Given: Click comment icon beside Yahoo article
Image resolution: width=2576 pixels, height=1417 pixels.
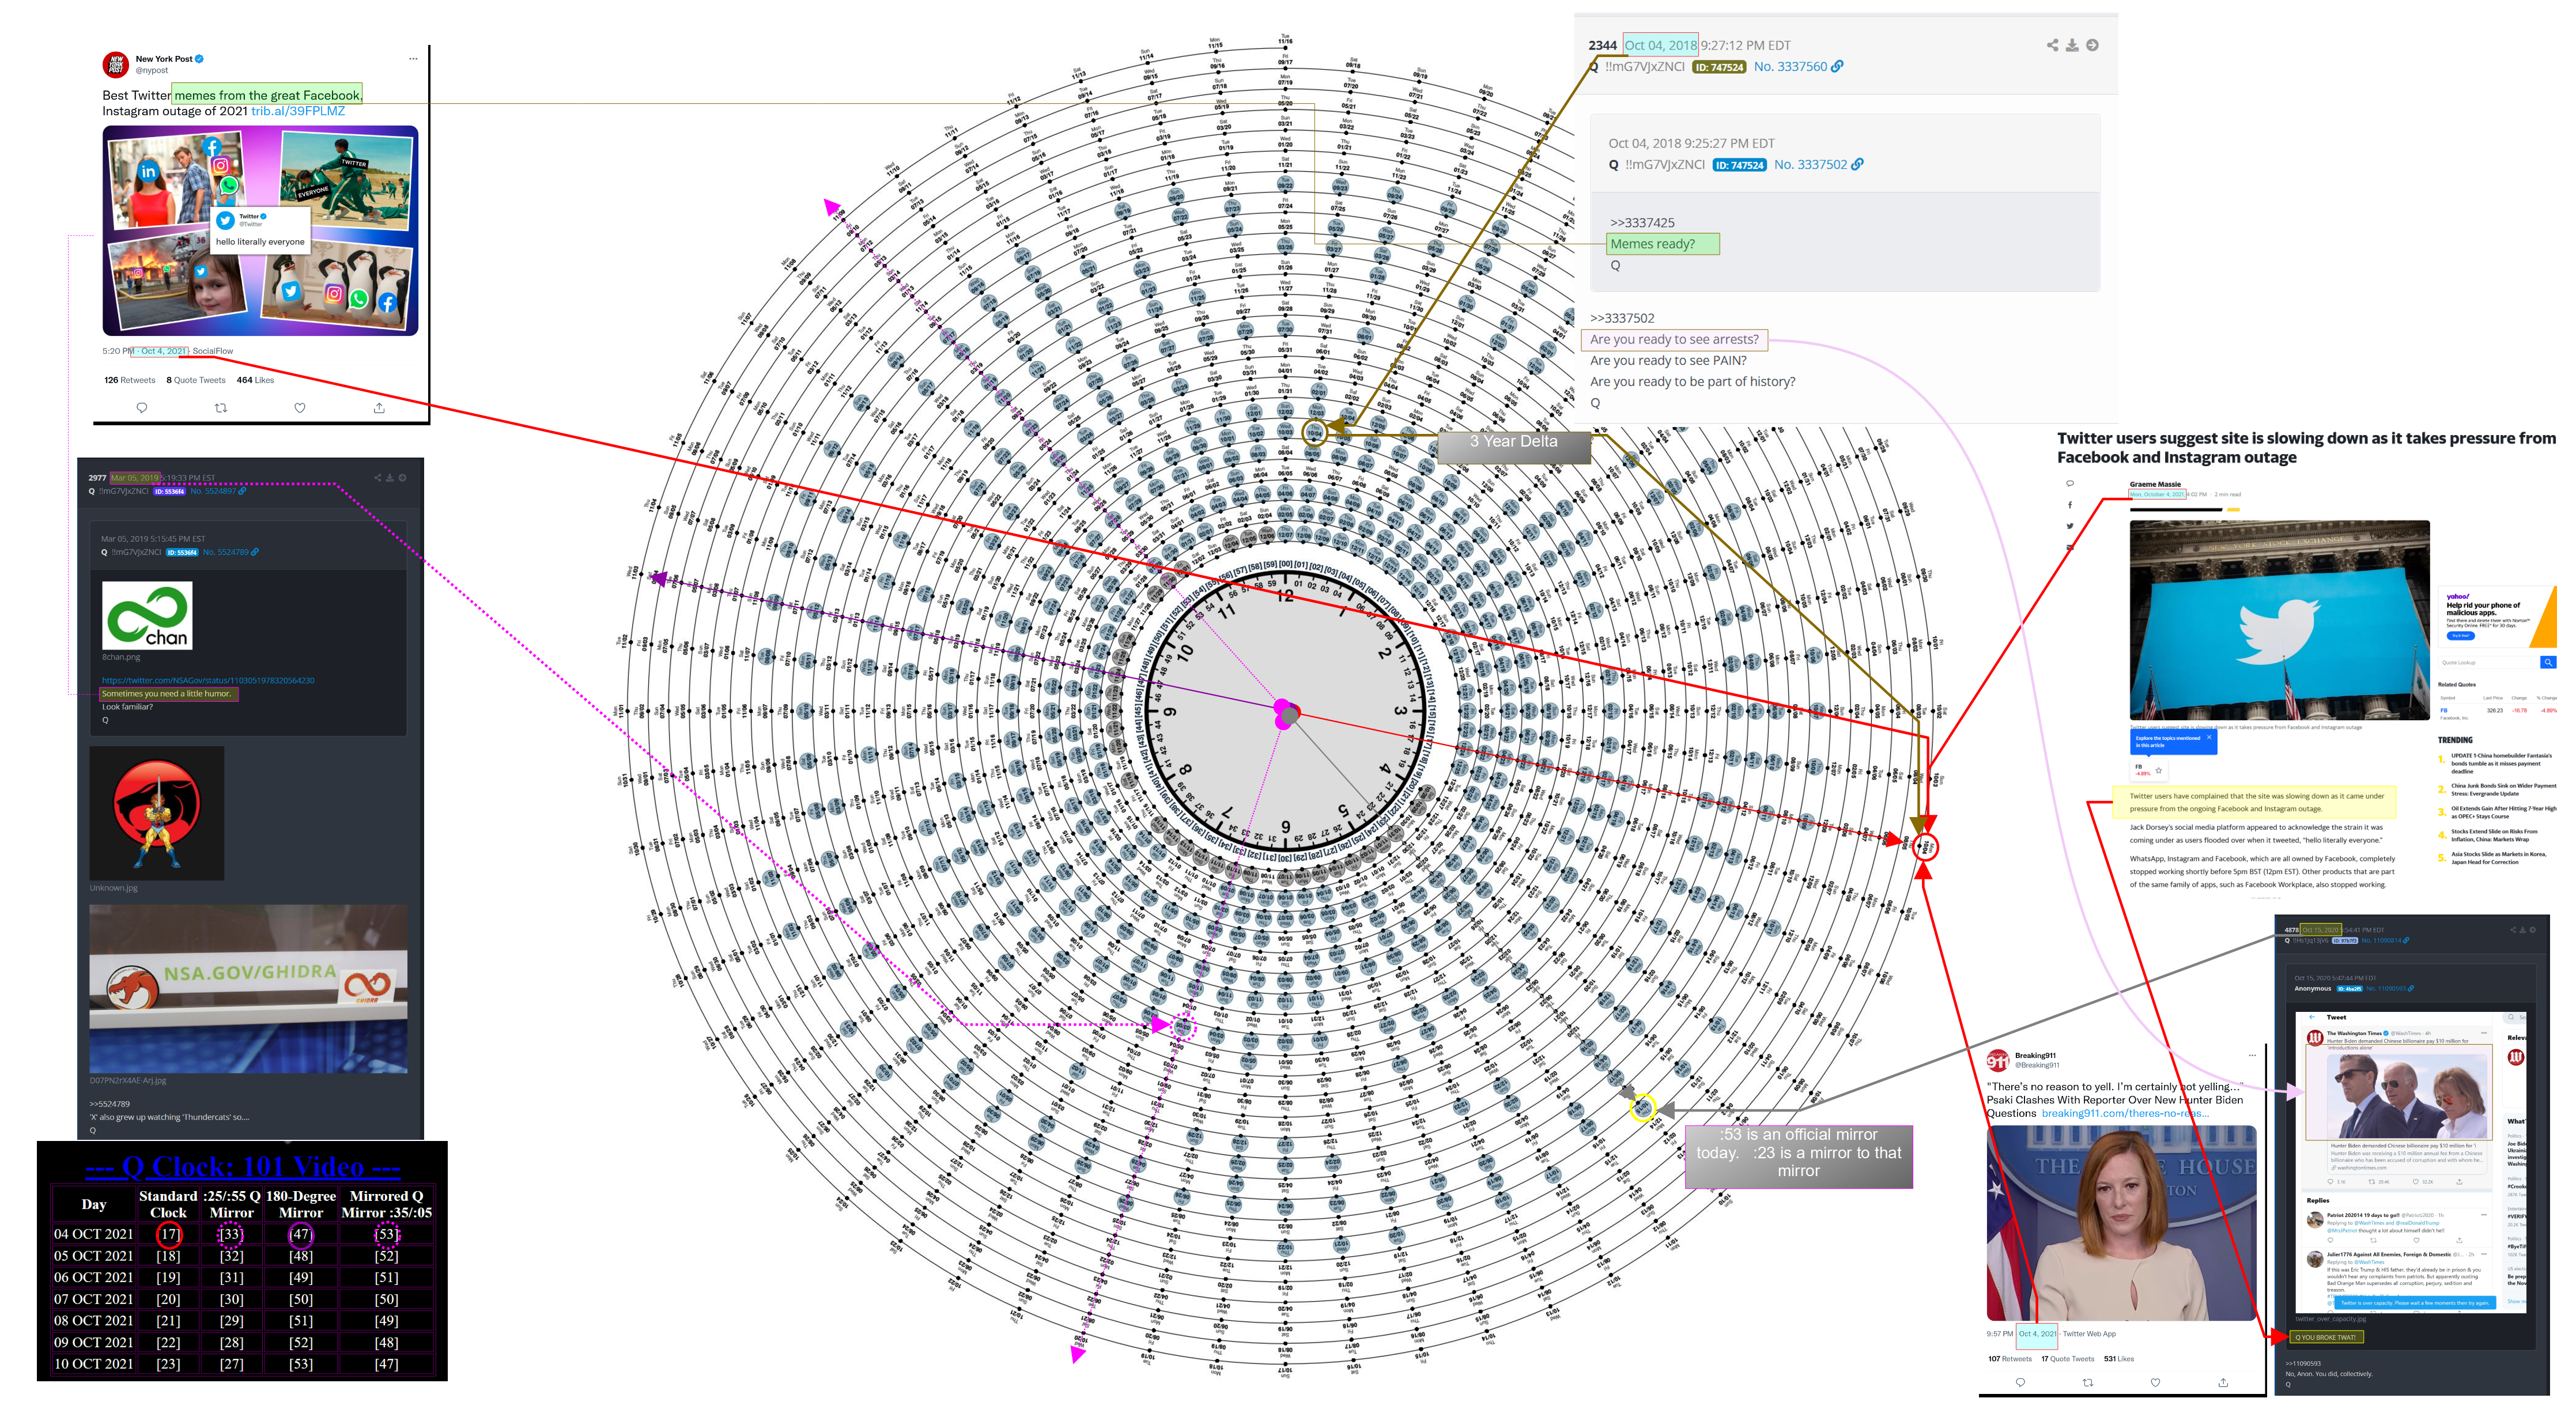Looking at the screenshot, I should pyautogui.click(x=2070, y=484).
